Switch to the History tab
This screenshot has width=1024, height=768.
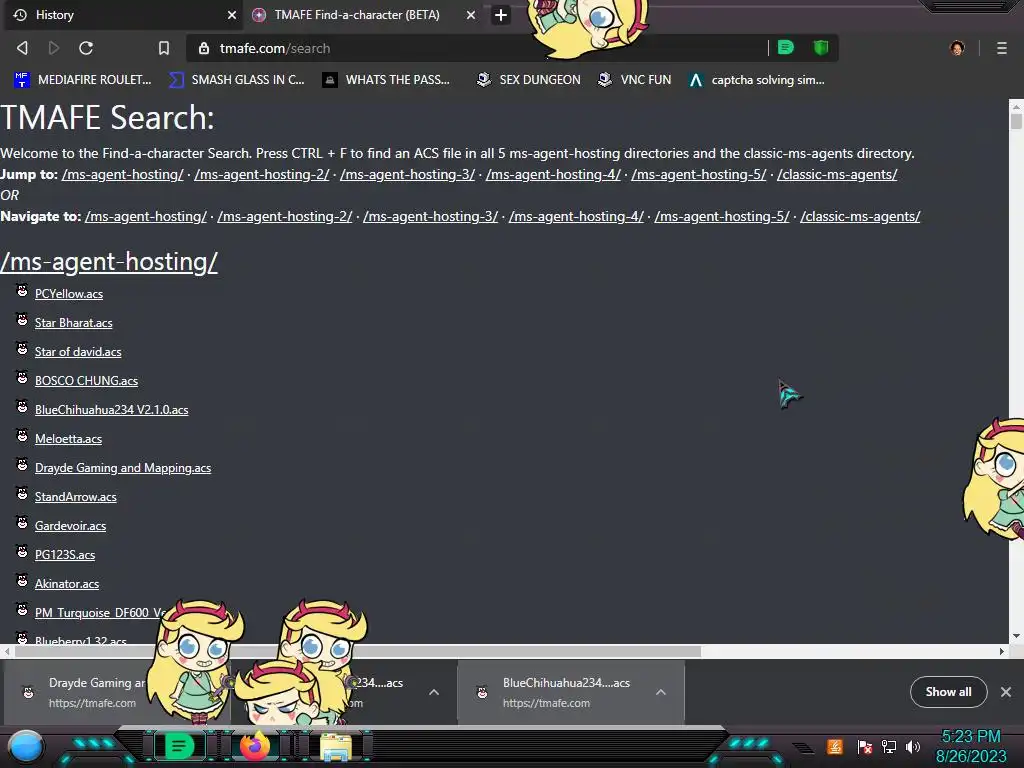point(123,15)
